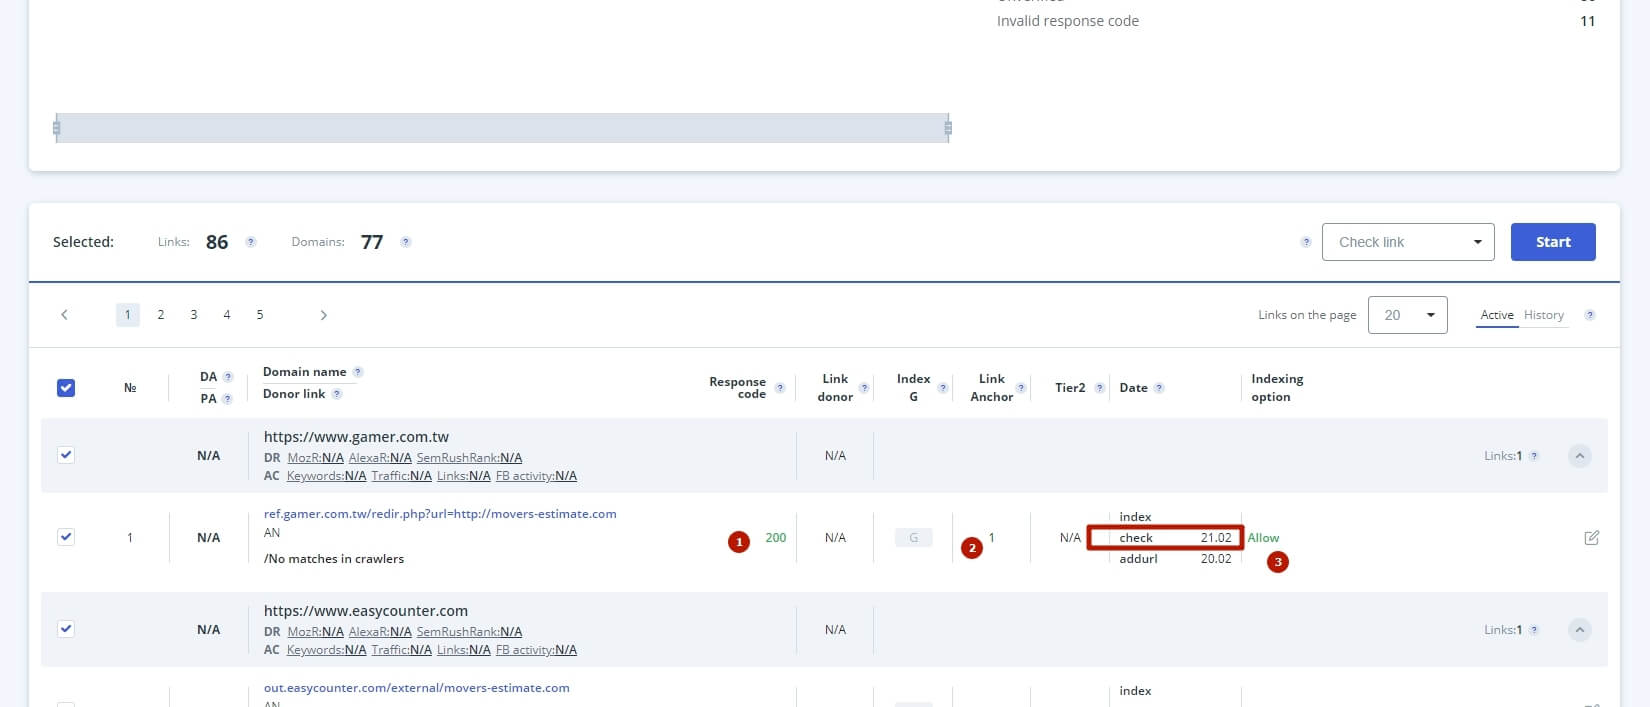
Task: Click the DA column help icon
Action: pos(228,377)
